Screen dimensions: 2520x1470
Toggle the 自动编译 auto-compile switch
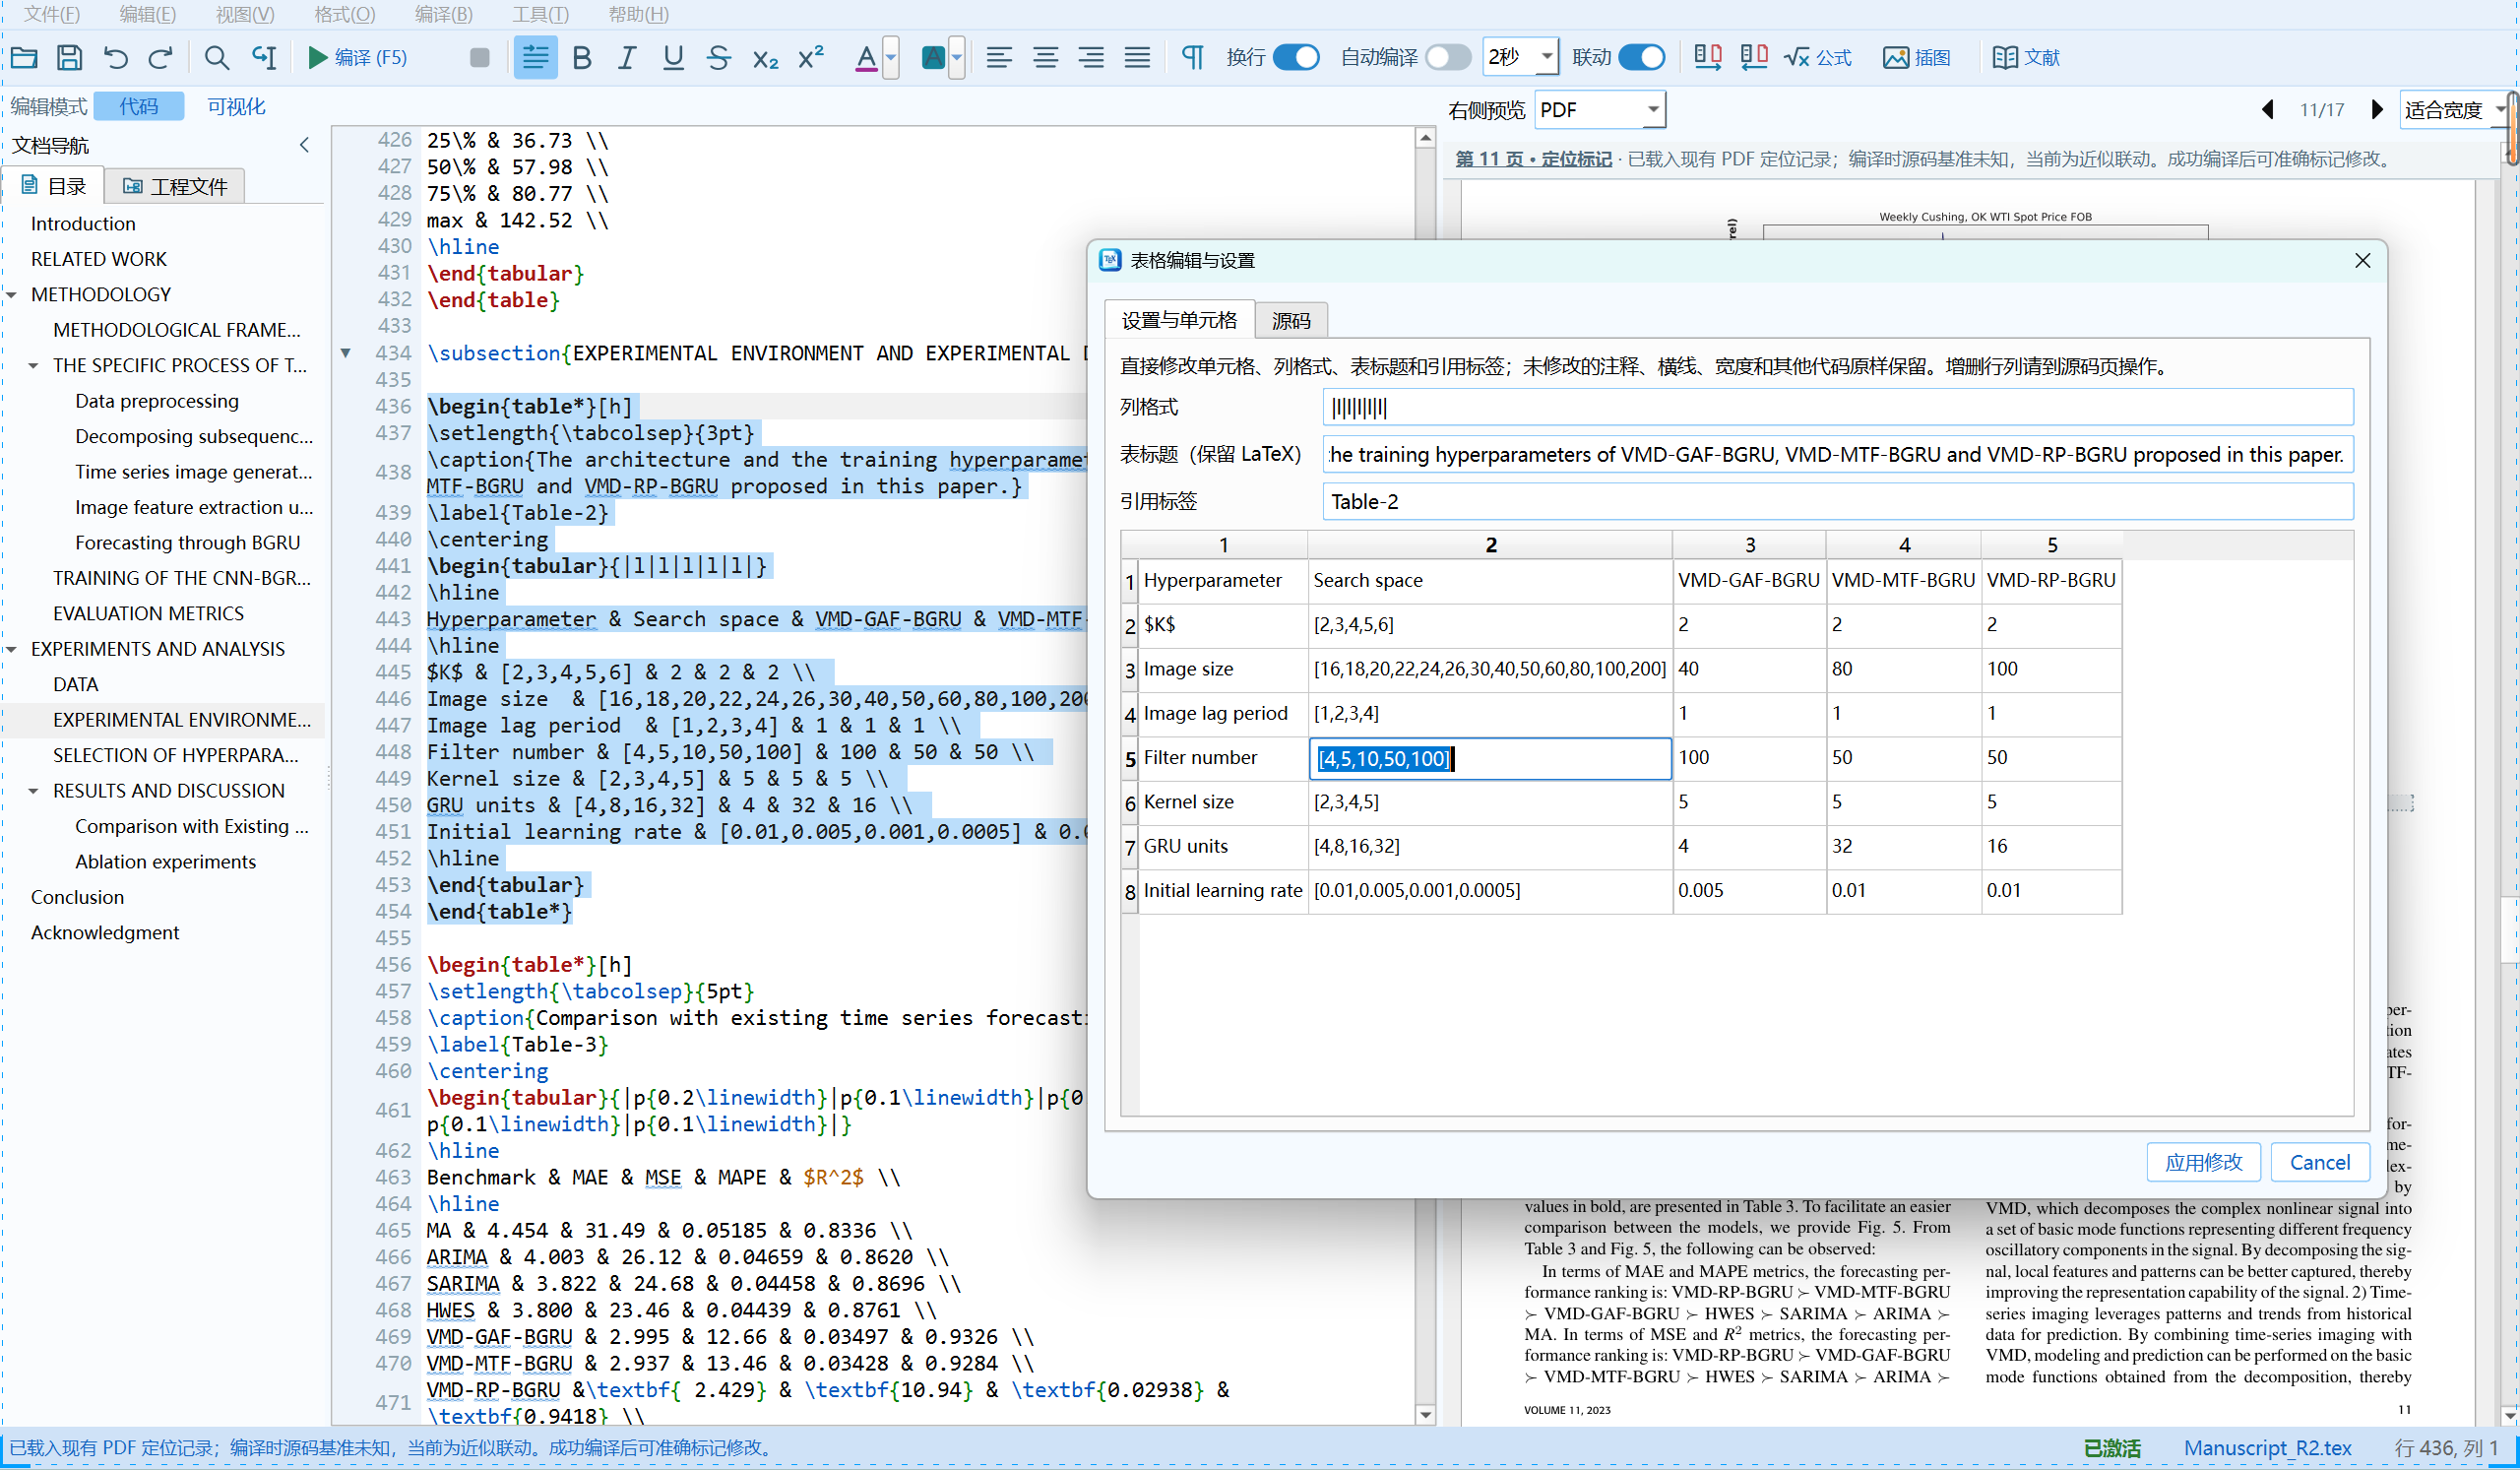tap(1448, 57)
